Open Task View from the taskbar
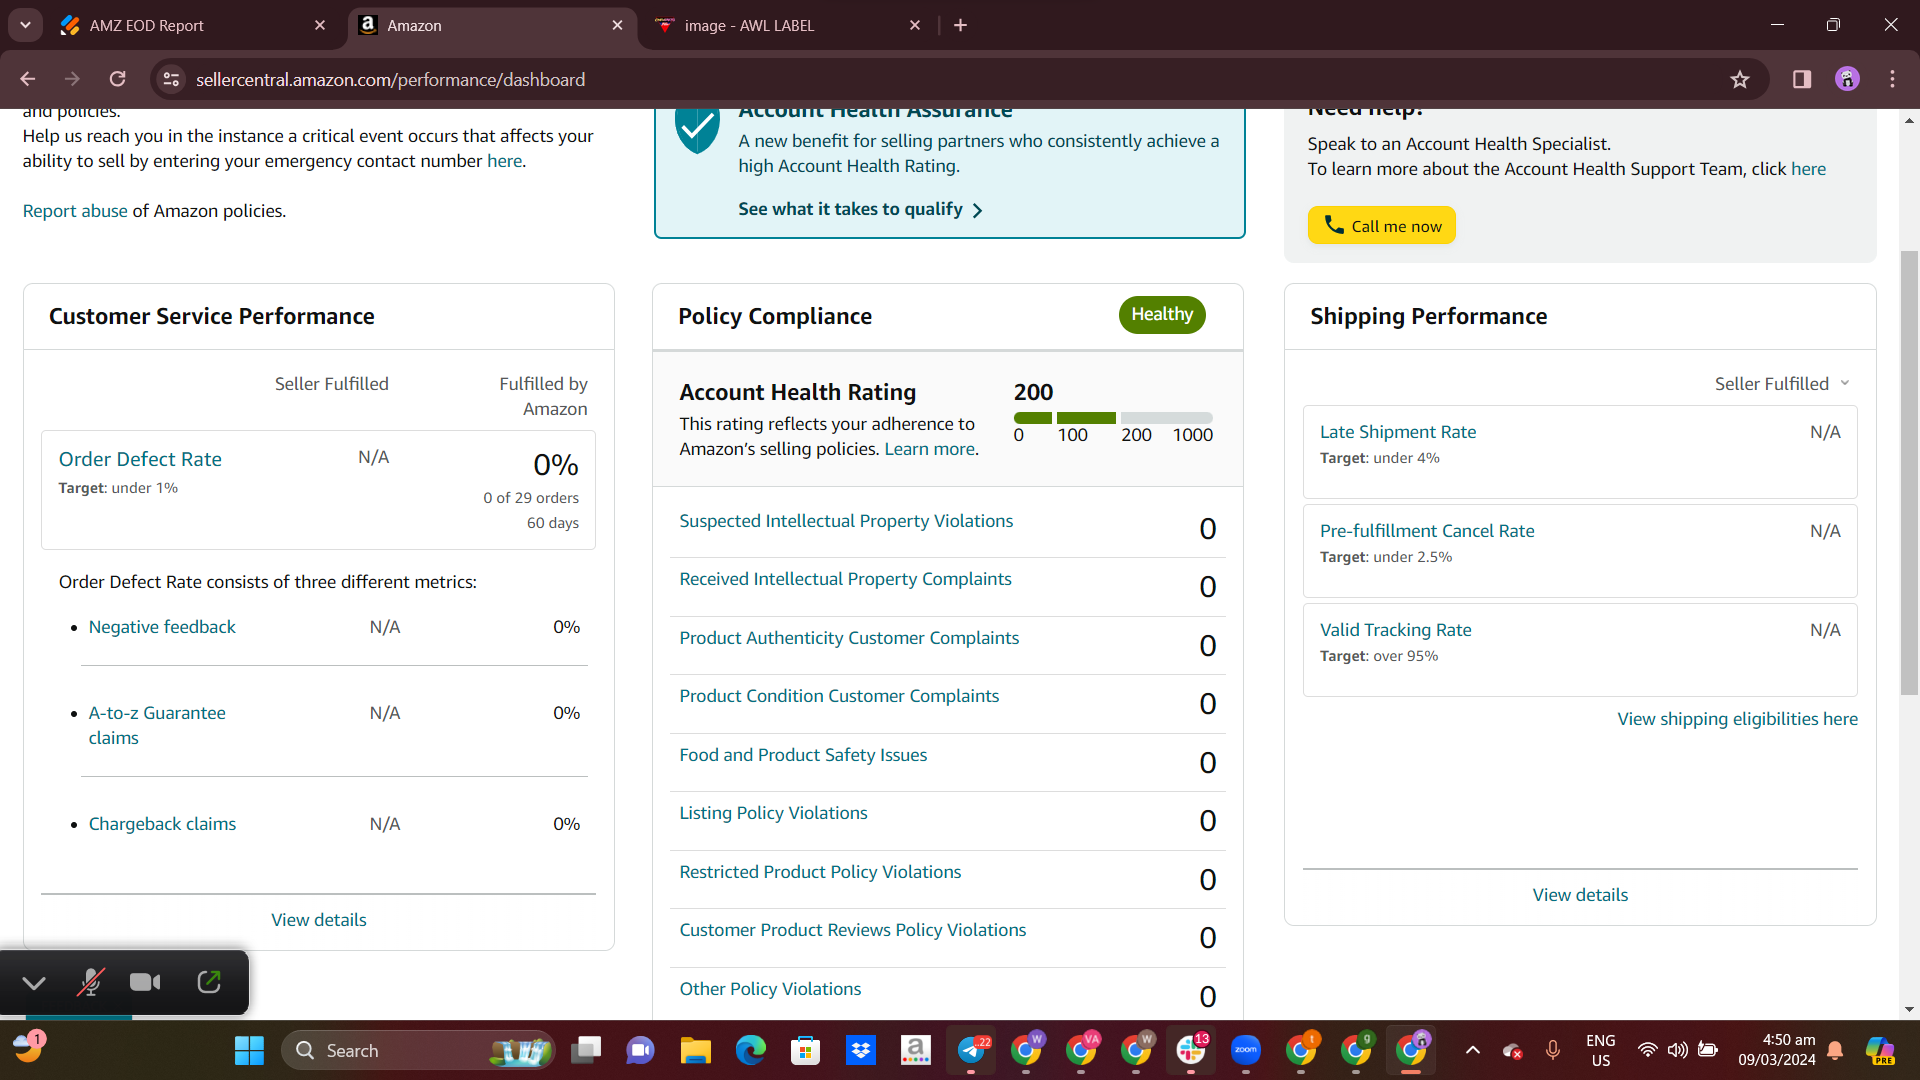This screenshot has height=1080, width=1920. (586, 1050)
